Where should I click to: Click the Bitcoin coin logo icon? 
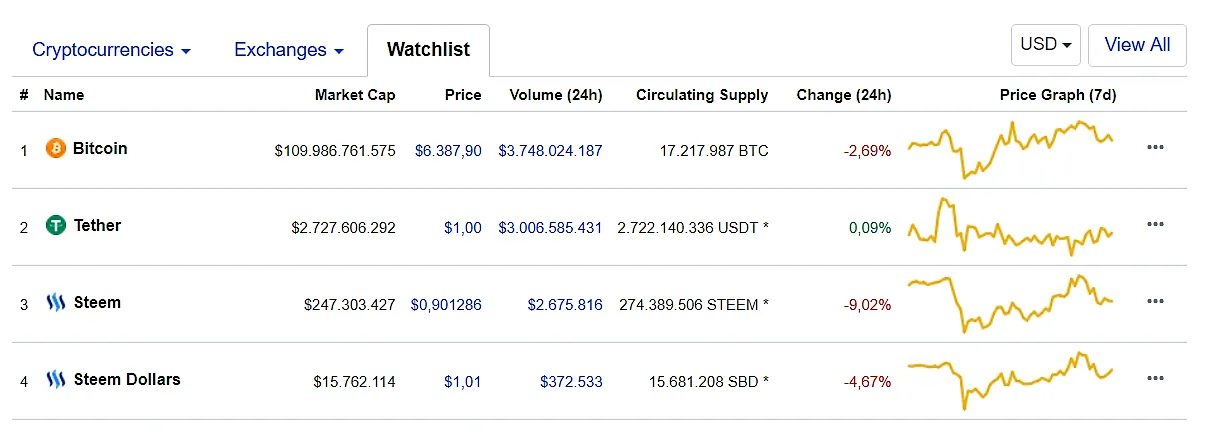pos(56,149)
